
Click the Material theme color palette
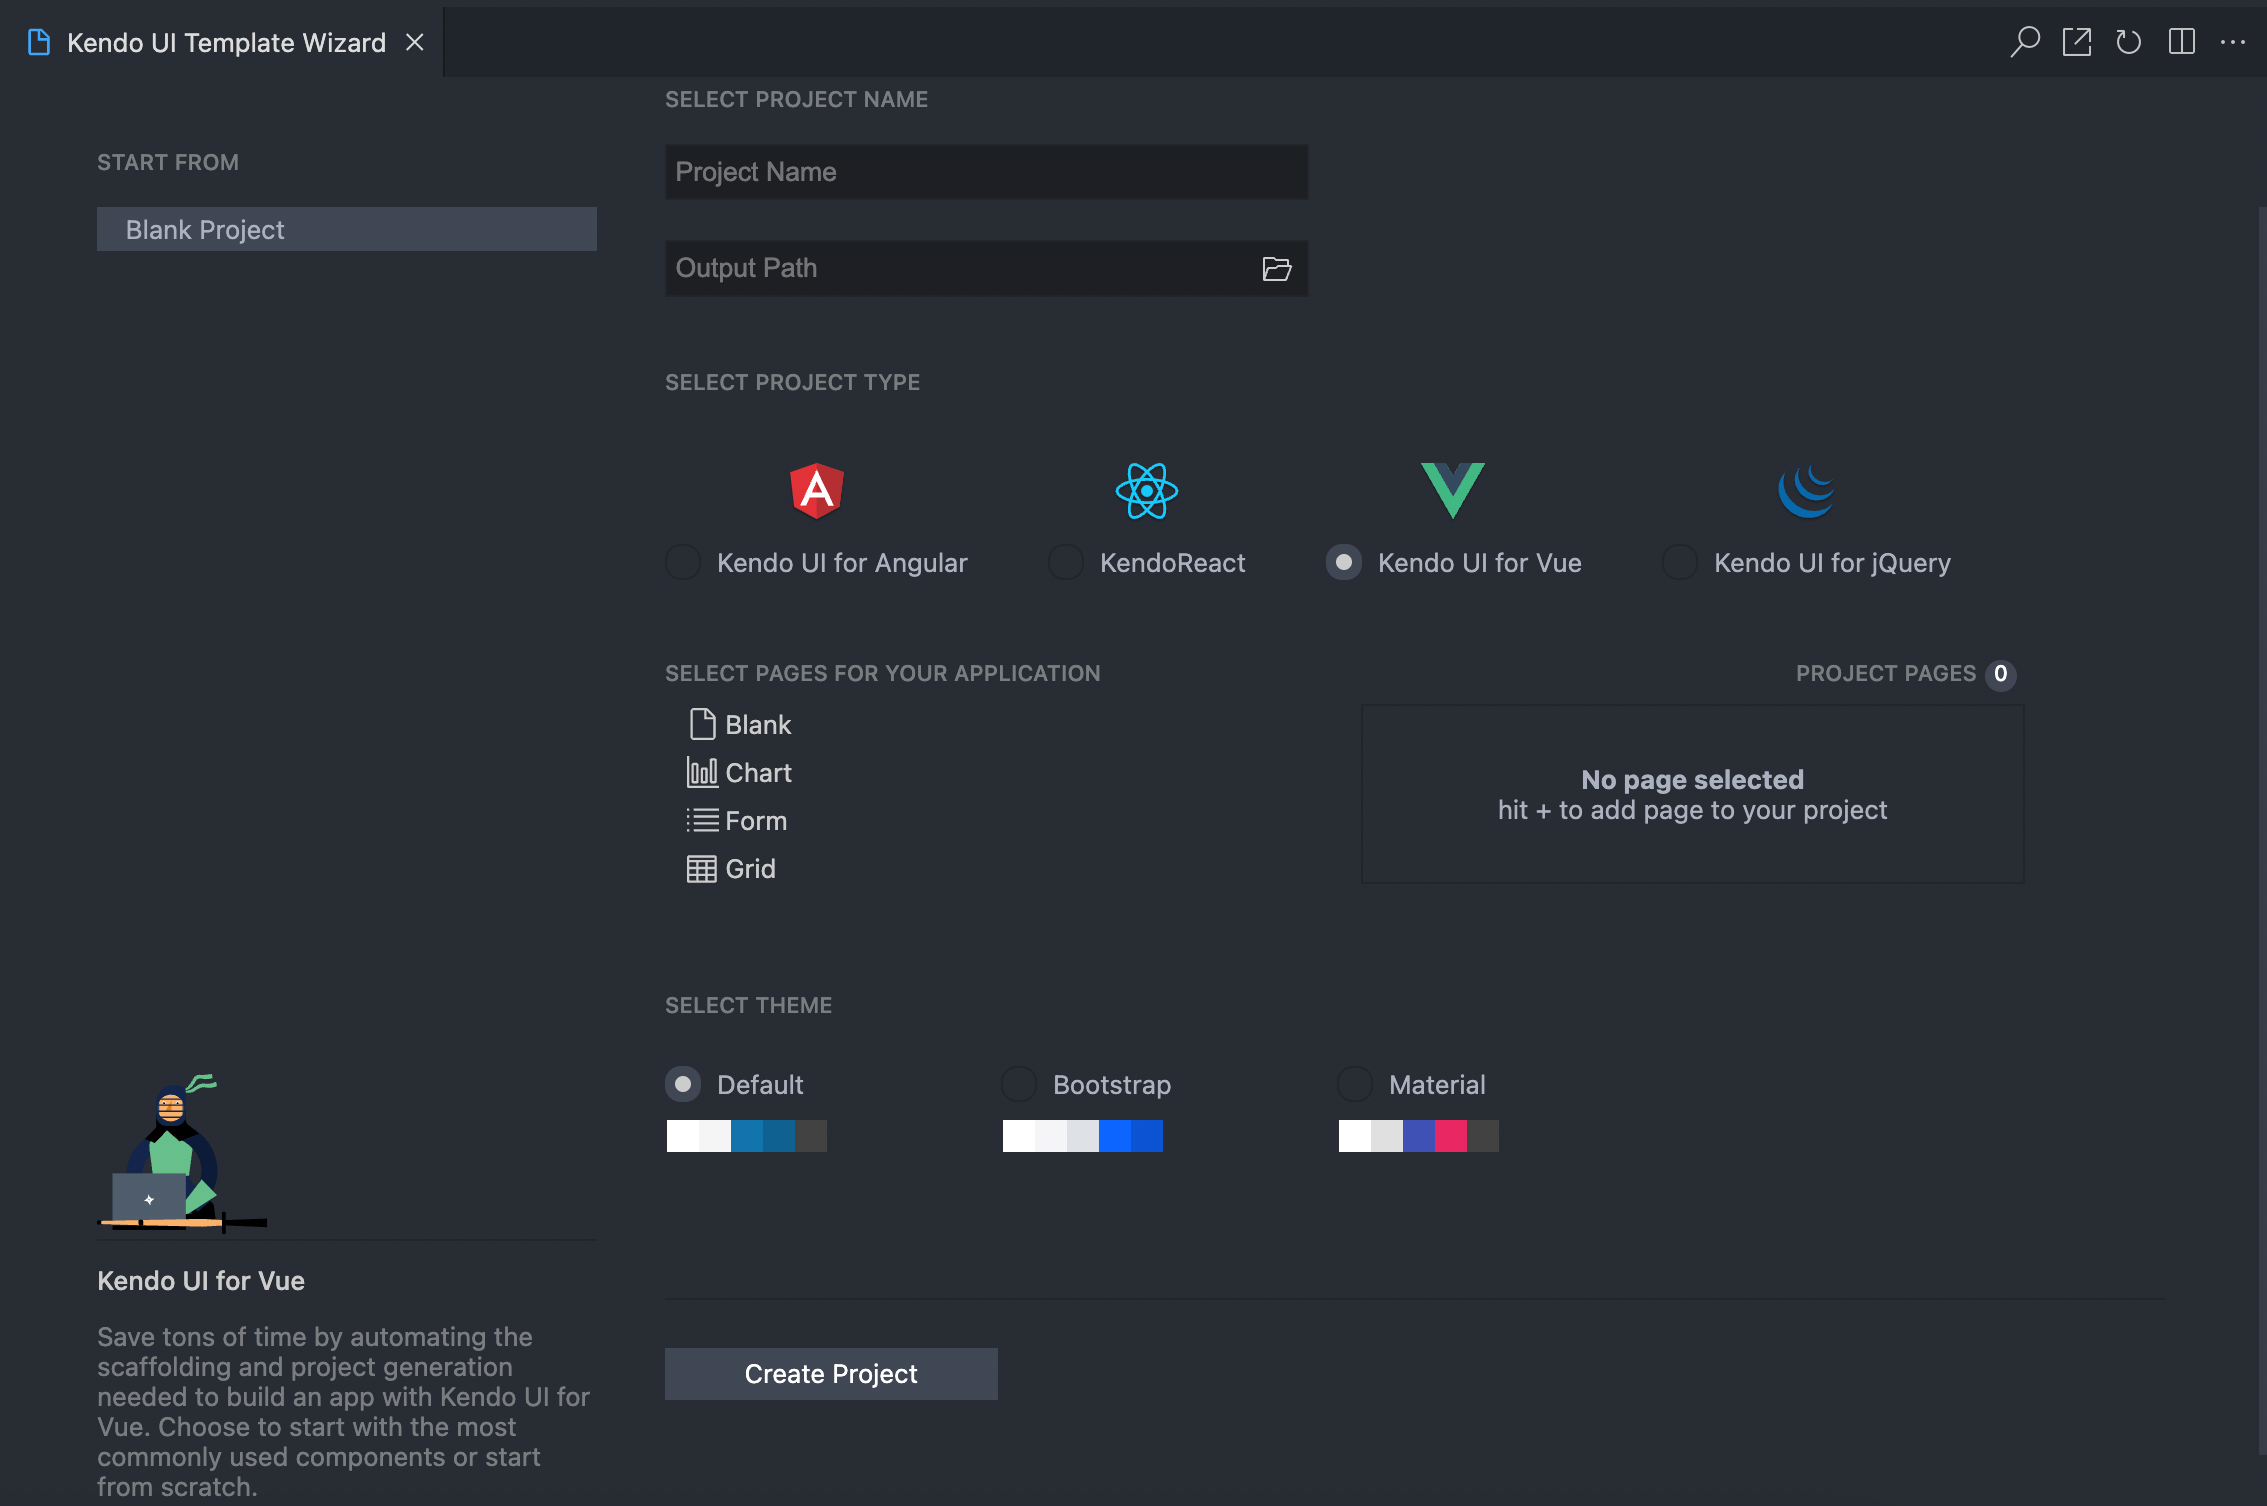click(1417, 1136)
